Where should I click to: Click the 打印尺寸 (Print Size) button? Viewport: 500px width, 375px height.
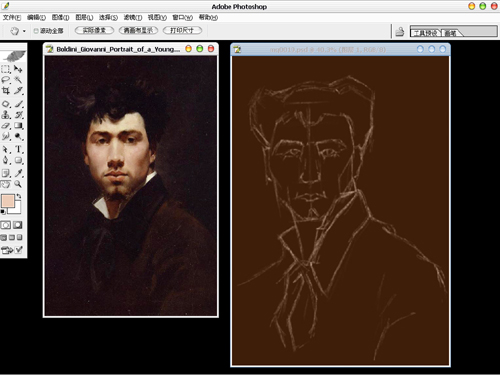182,30
